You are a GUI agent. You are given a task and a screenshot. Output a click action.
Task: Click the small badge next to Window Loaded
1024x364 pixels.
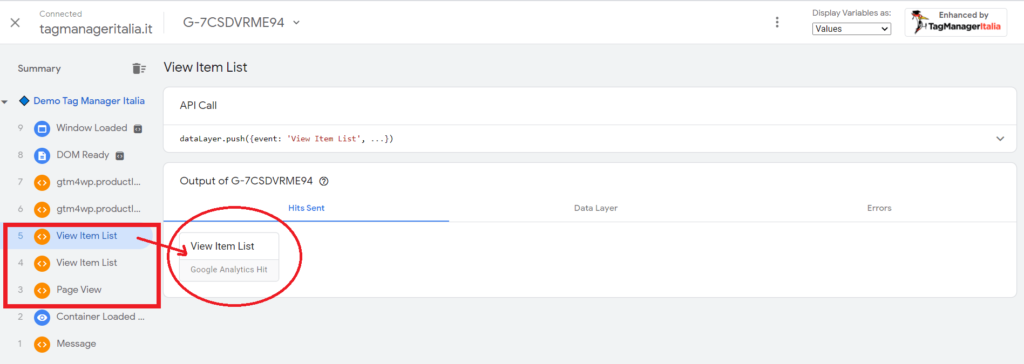pyautogui.click(x=138, y=129)
